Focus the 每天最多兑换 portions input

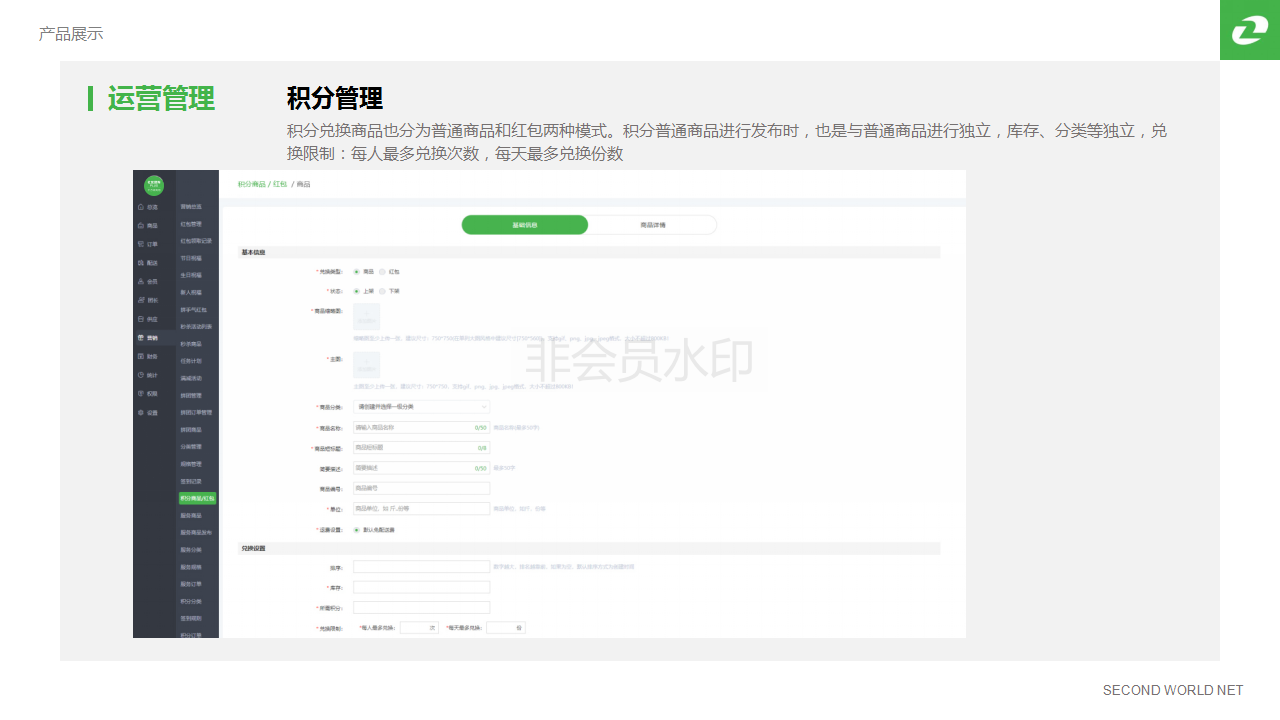tap(506, 628)
